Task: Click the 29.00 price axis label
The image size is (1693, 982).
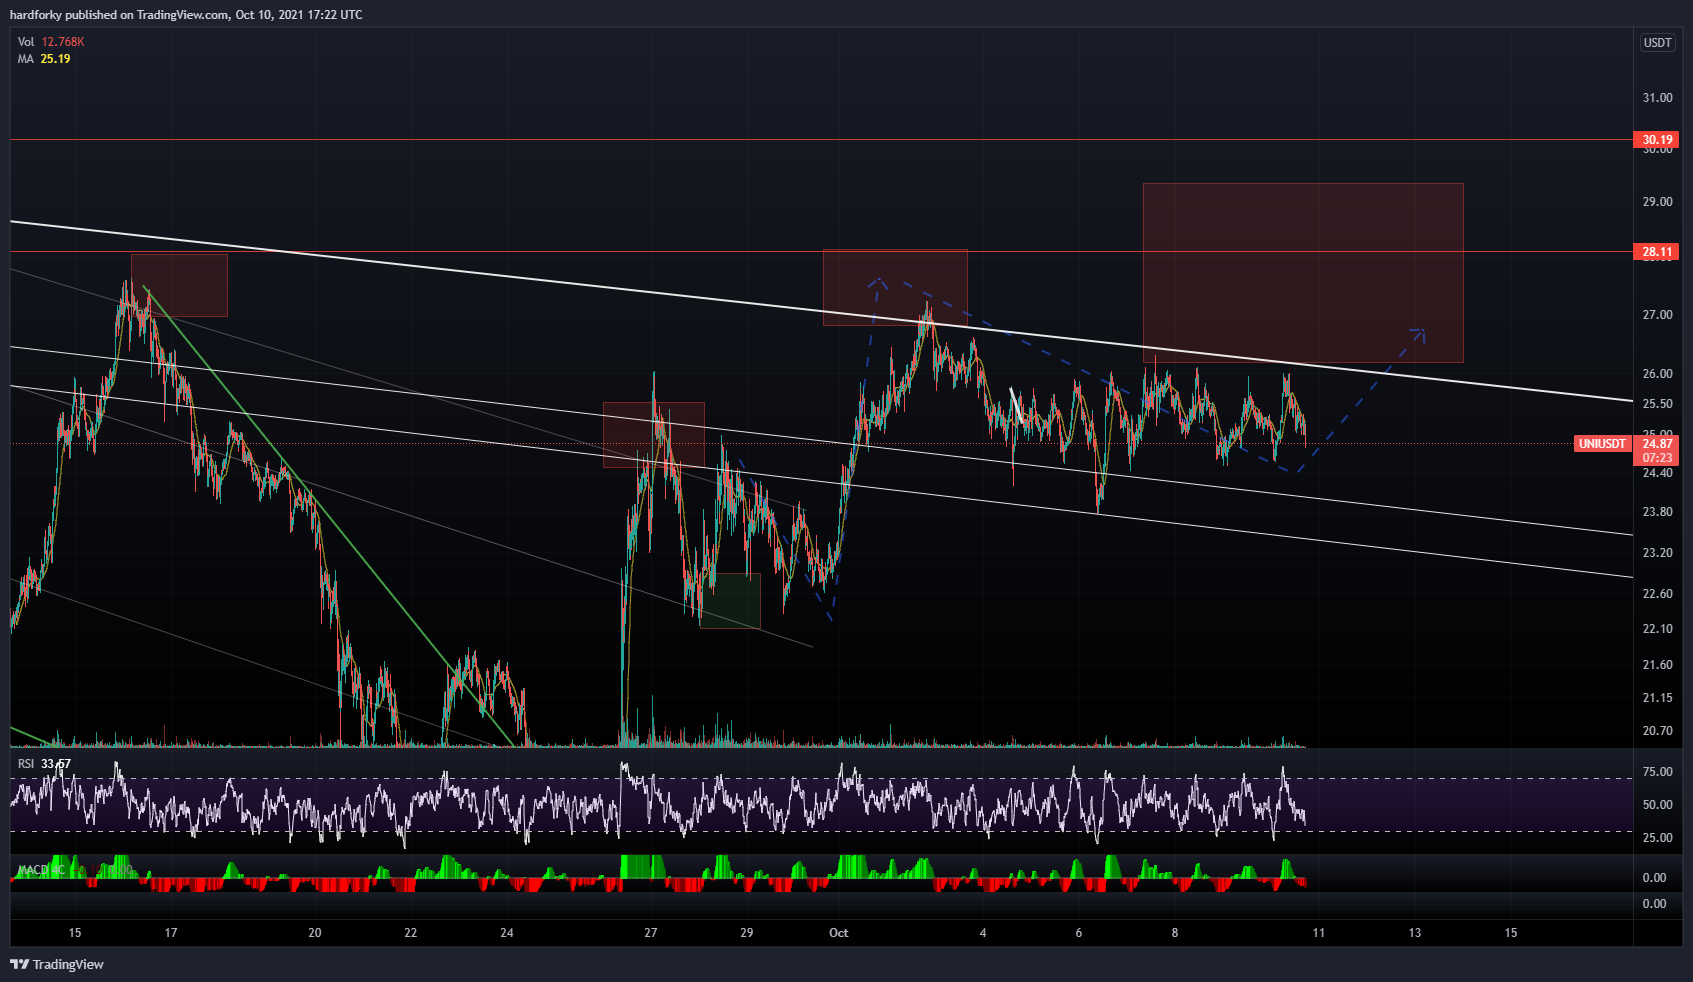Action: (1657, 202)
